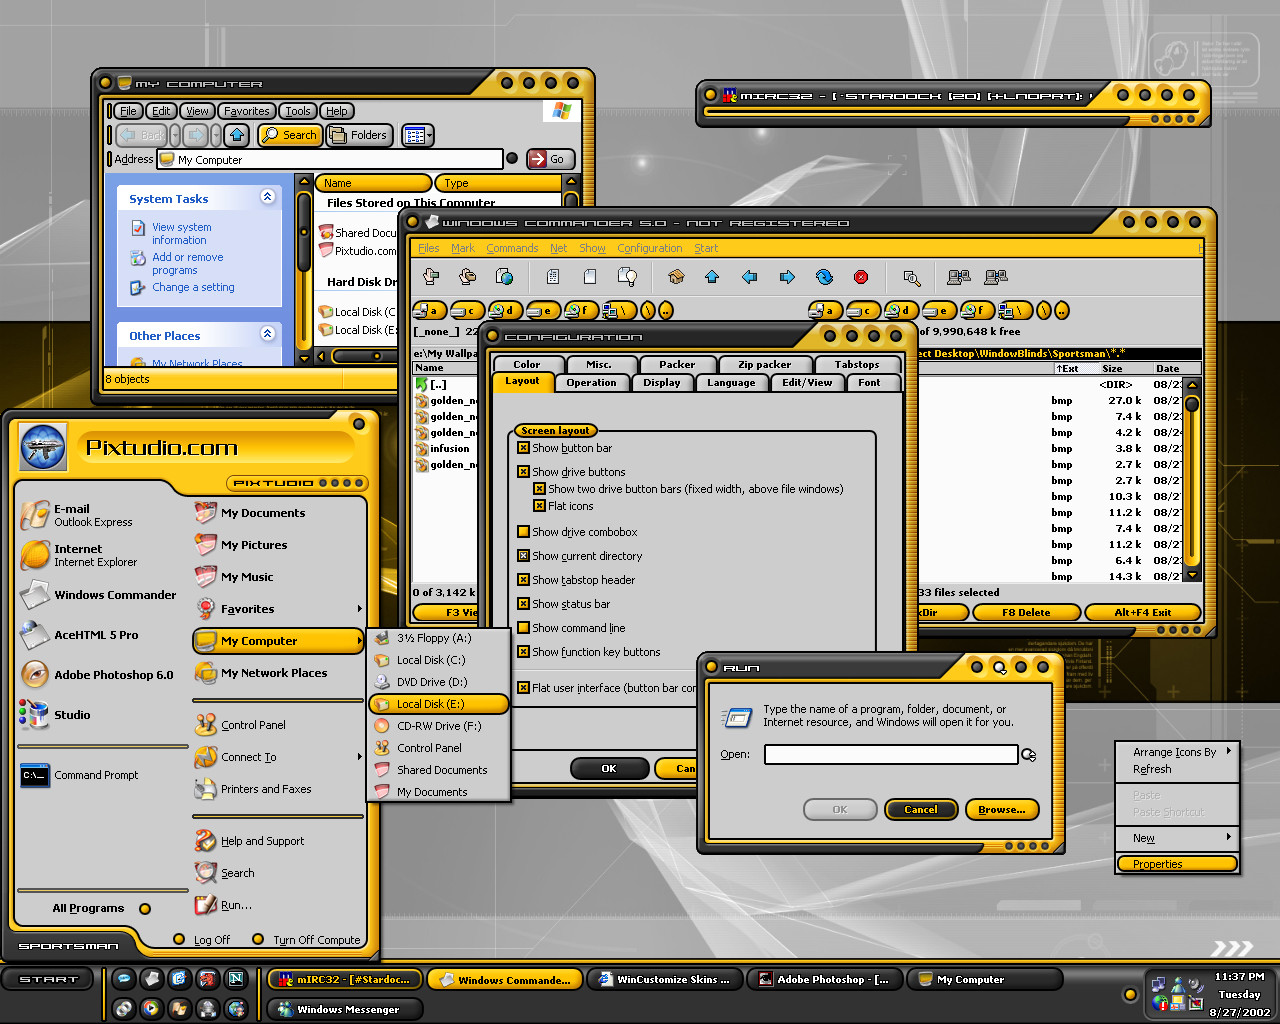Viewport: 1280px width, 1024px height.
Task: Open Adobe Photoshop 6.0 from the Start menu
Action: point(98,675)
